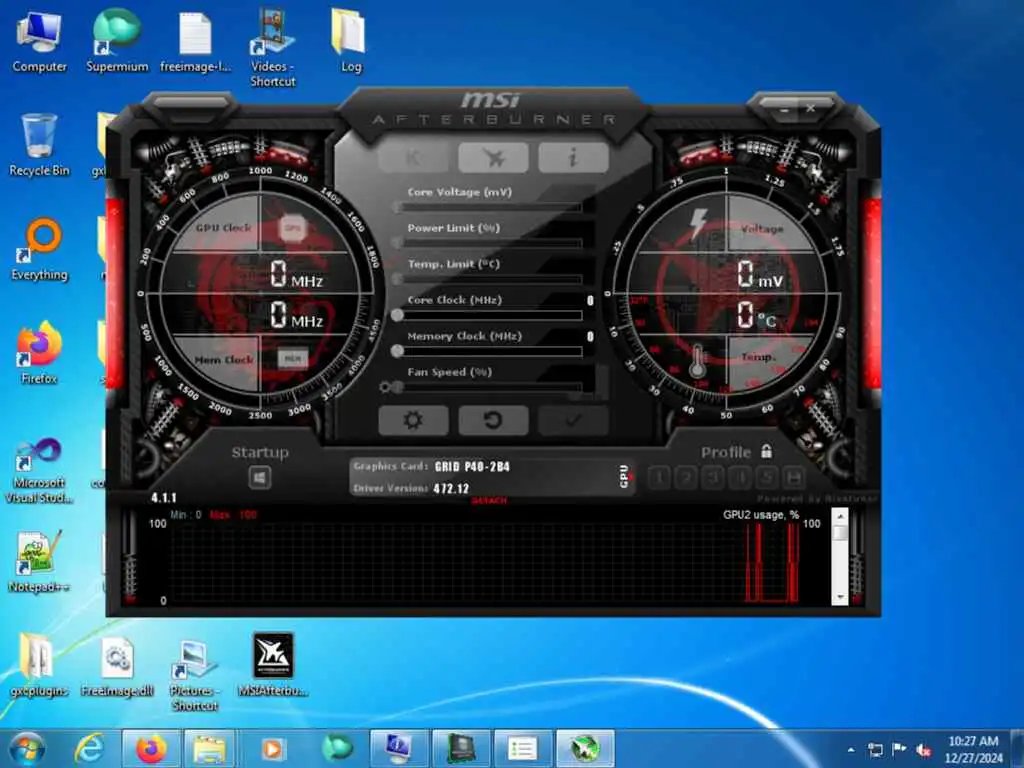Show hidden system tray icons
This screenshot has height=768, width=1024.
coord(851,750)
